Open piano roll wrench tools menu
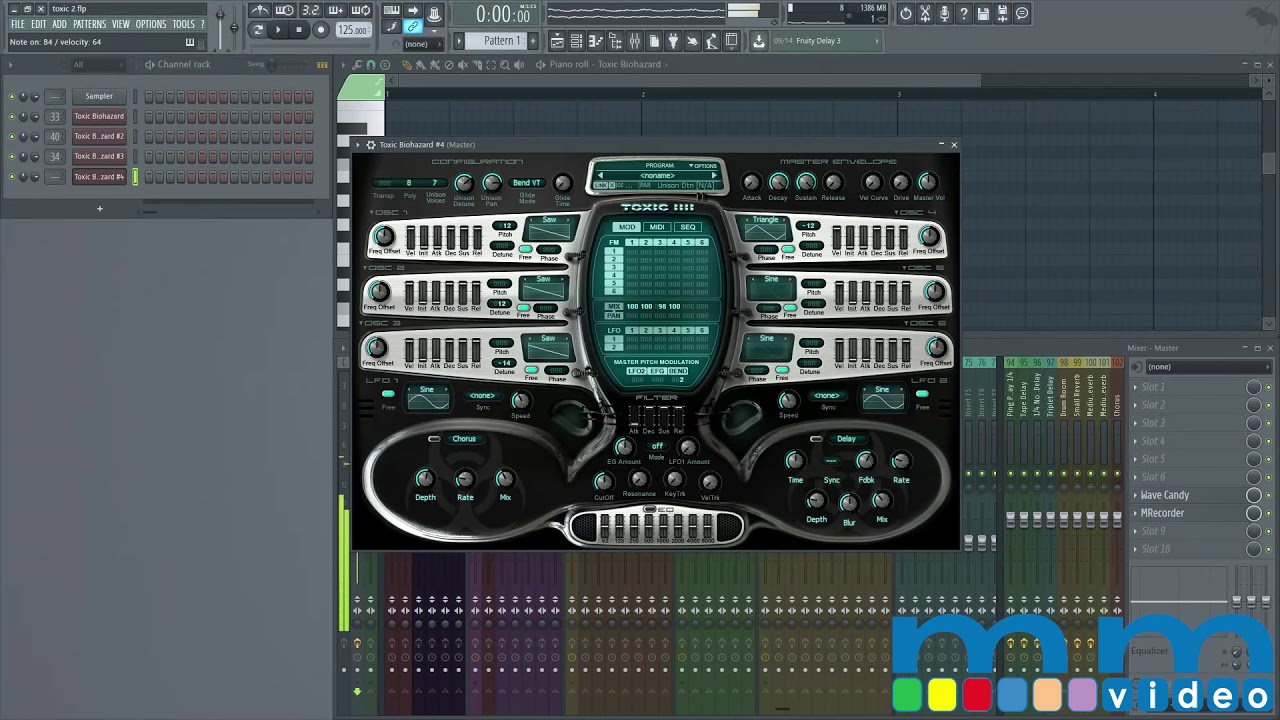The image size is (1280, 720). pyautogui.click(x=358, y=64)
